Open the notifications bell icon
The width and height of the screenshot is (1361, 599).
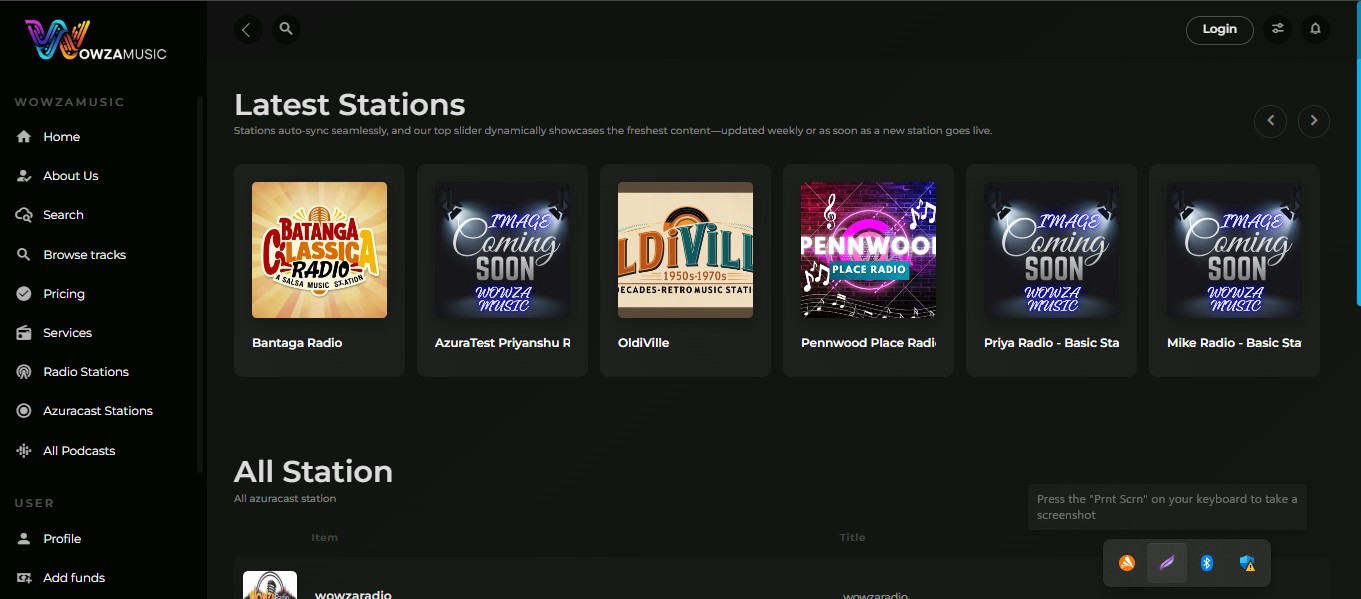point(1315,29)
